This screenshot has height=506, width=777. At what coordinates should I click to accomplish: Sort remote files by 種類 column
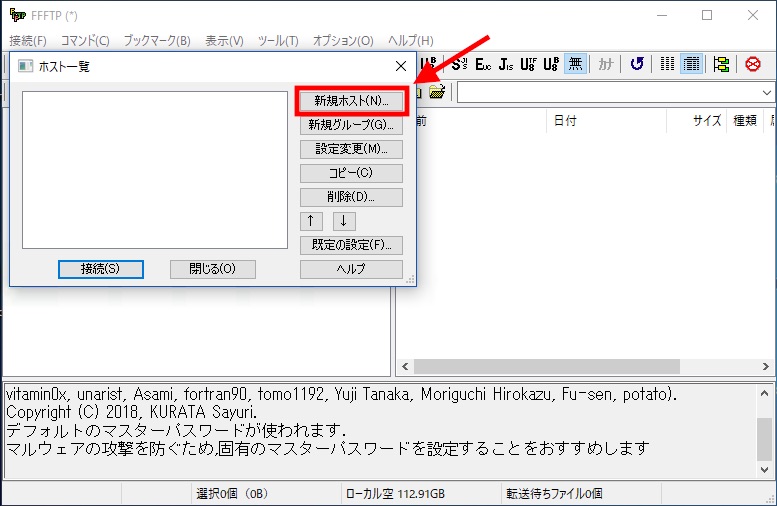coord(745,120)
